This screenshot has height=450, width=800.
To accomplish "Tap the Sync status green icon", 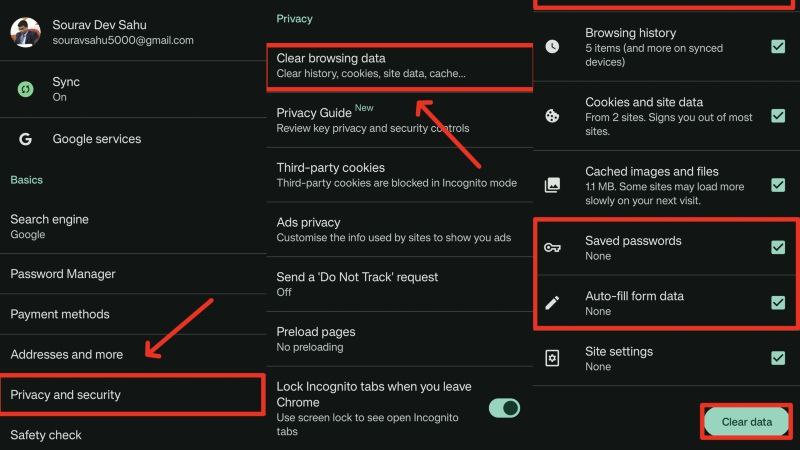I will (26, 89).
